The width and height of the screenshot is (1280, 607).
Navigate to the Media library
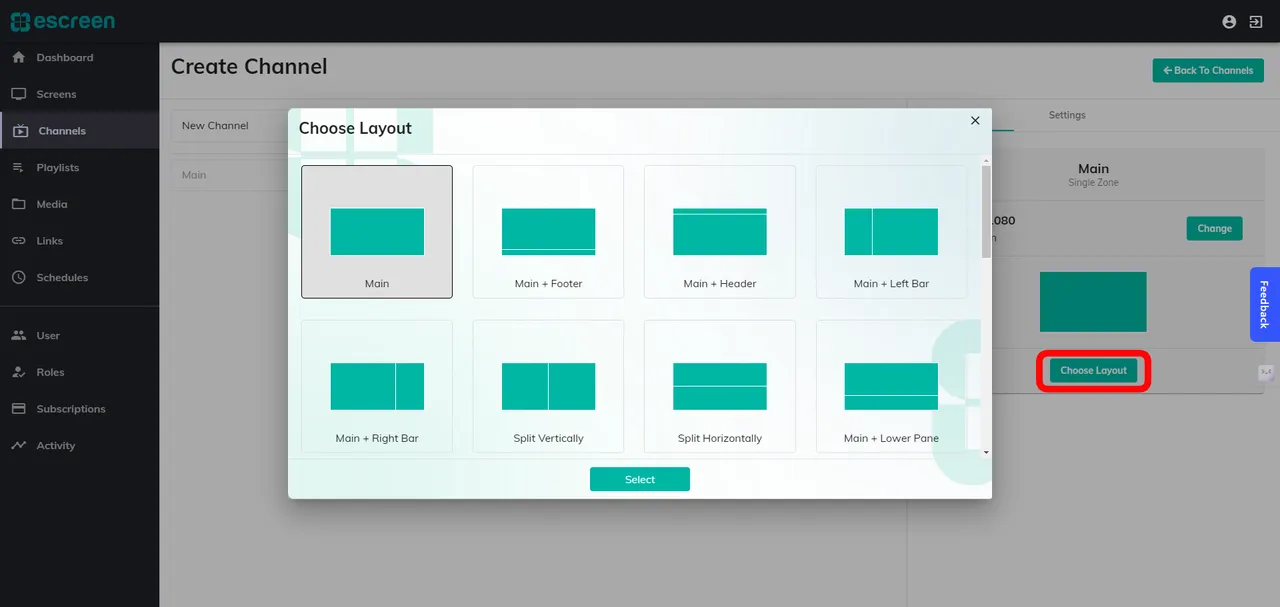(50, 204)
